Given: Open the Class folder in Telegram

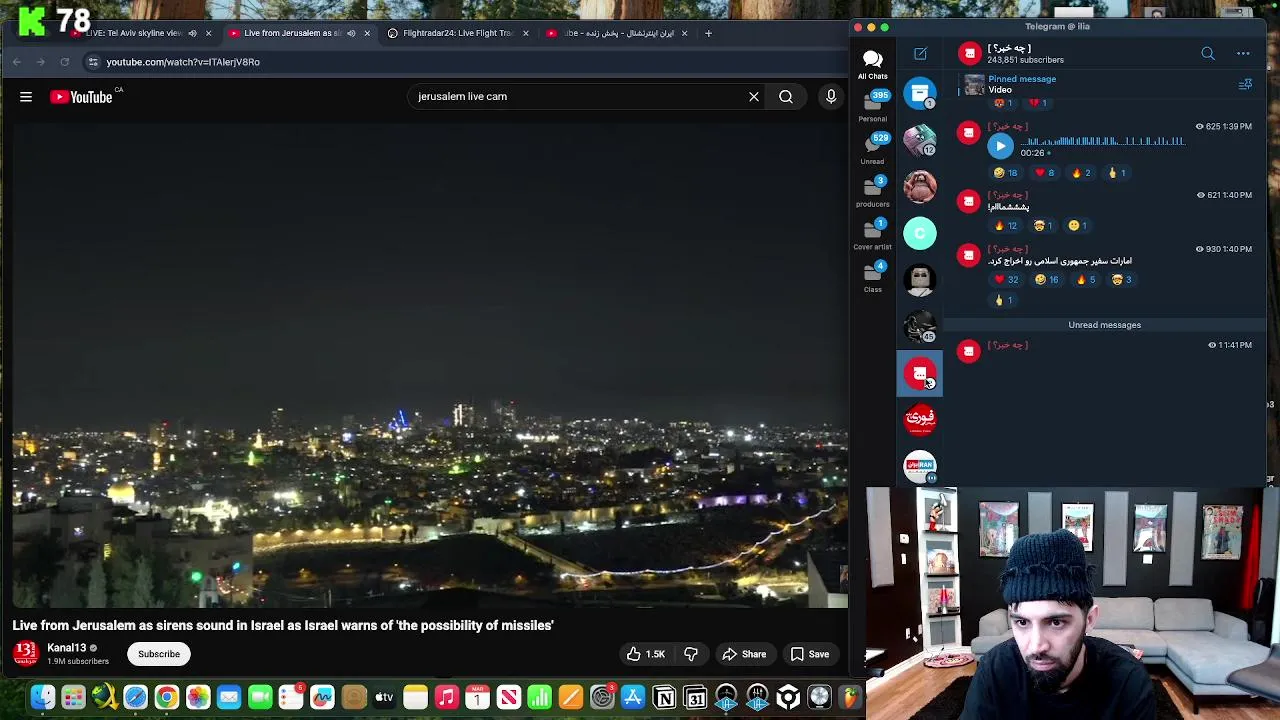Looking at the screenshot, I should [x=872, y=276].
